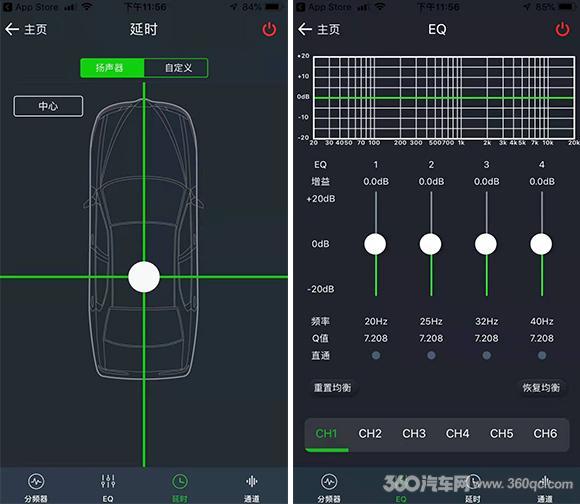
Task: Tap the red power icon on delay screen
Action: pos(269,29)
